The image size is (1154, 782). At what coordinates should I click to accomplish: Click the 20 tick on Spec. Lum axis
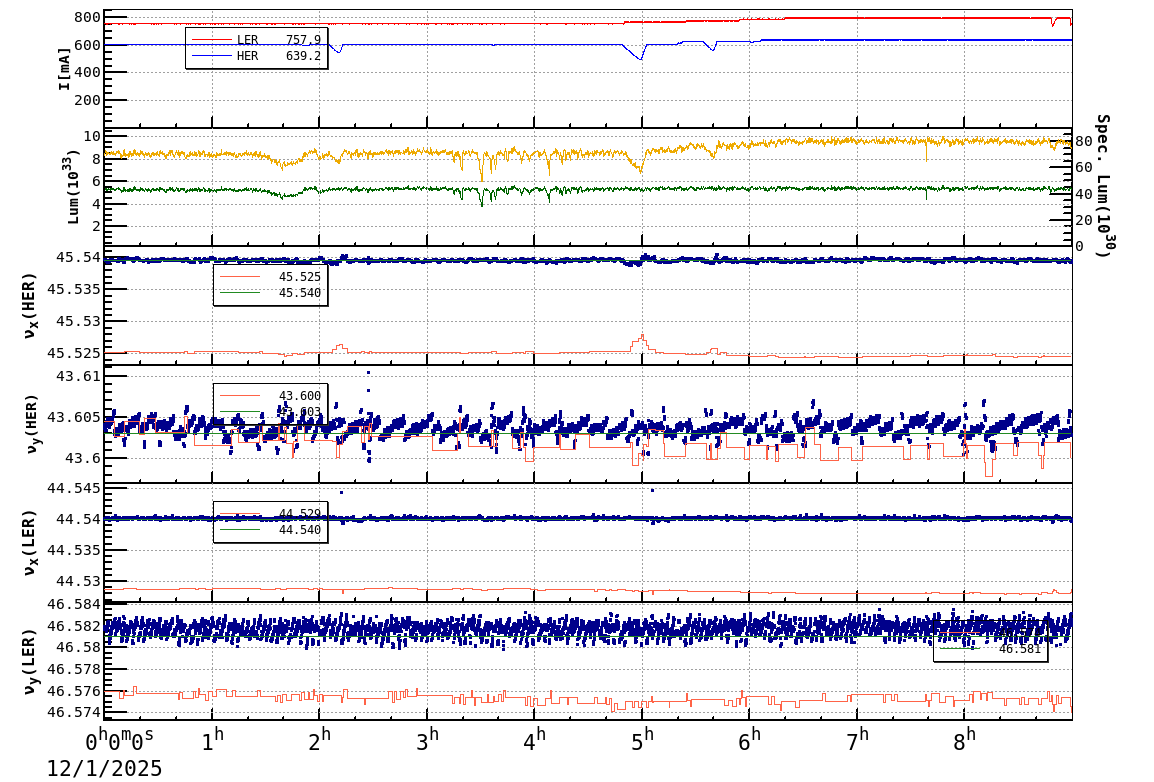[1083, 220]
